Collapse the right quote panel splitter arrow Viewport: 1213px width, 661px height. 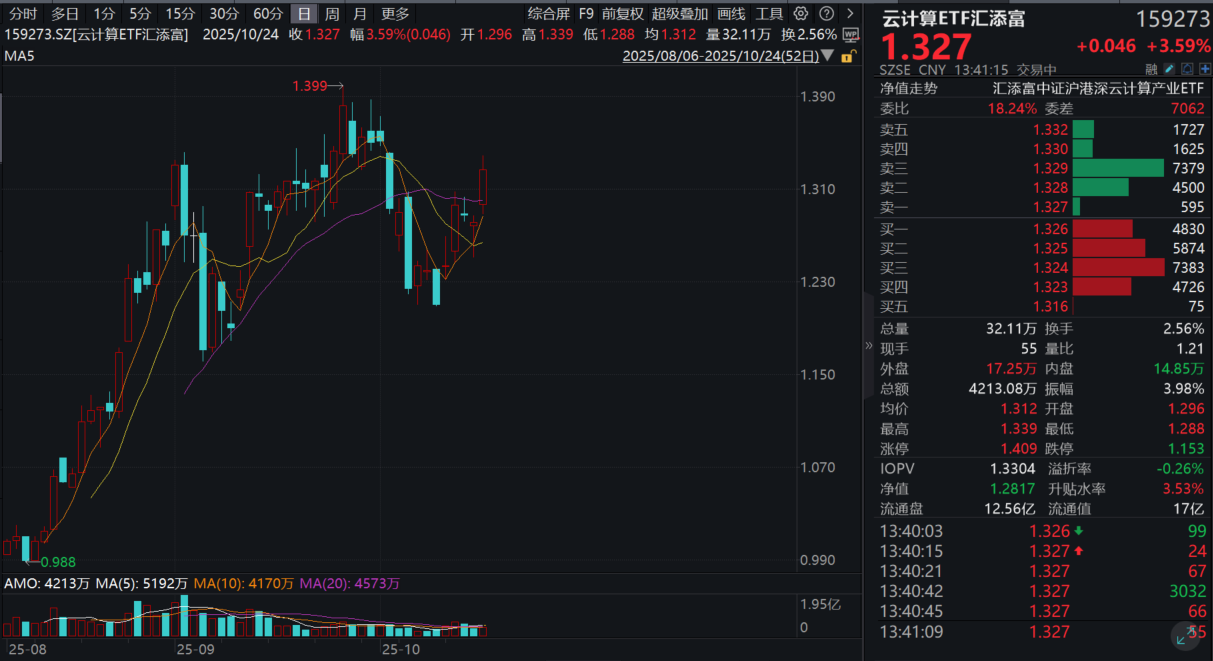[x=868, y=346]
